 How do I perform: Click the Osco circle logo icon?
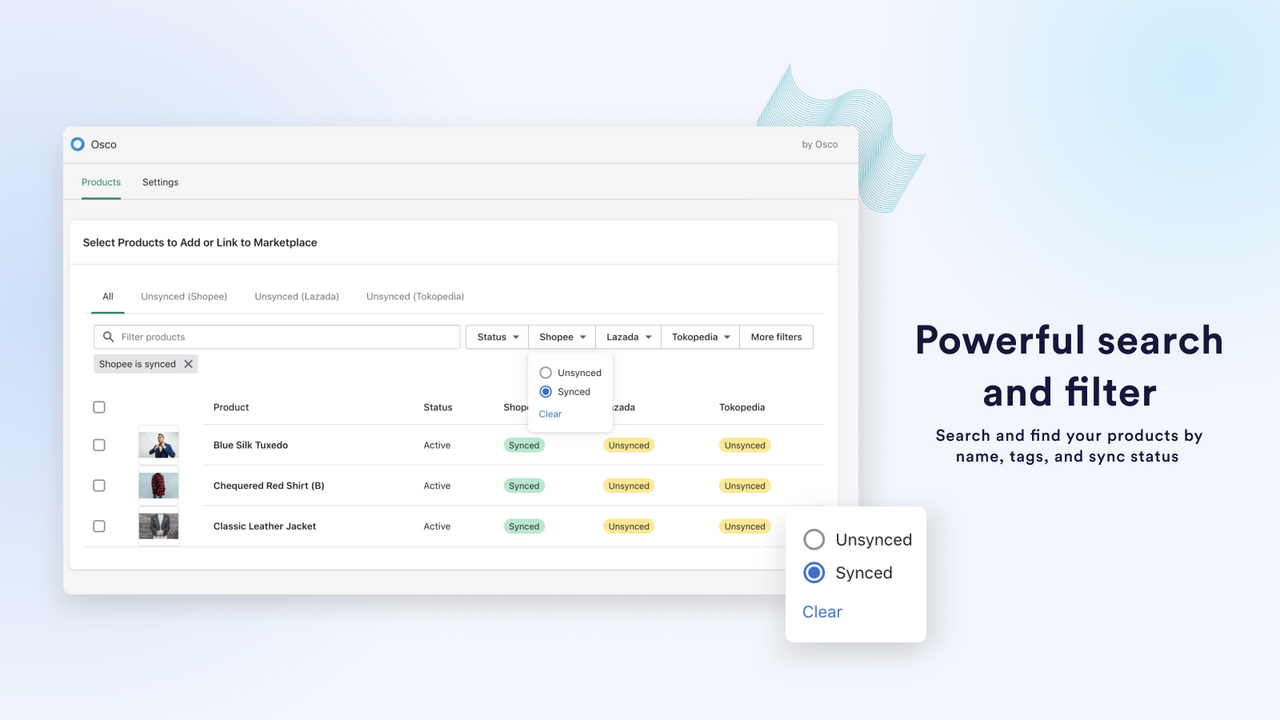point(77,144)
